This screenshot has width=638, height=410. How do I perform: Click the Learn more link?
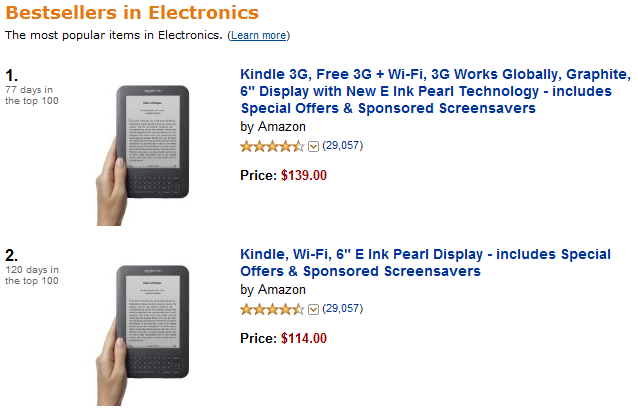point(259,36)
